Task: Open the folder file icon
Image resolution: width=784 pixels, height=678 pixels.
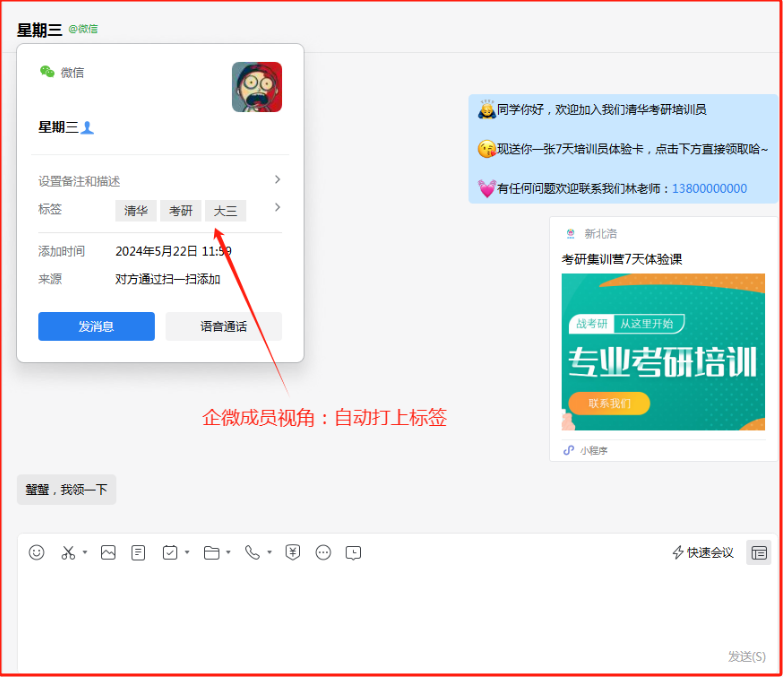Action: (212, 552)
